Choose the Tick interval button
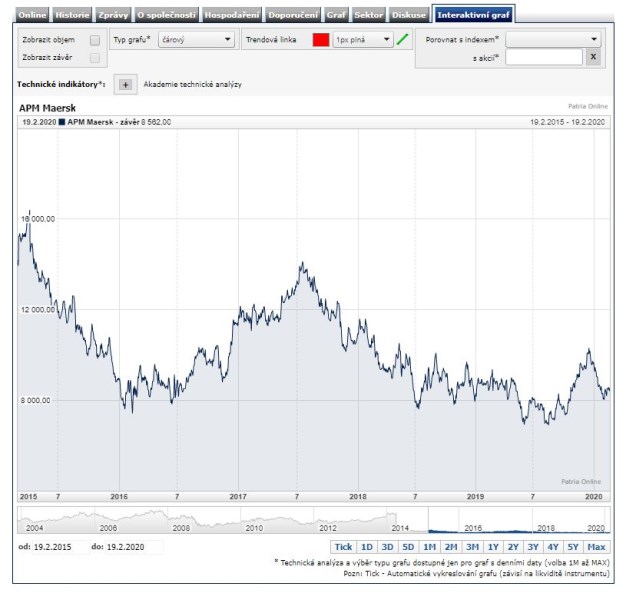The image size is (626, 600). [x=343, y=547]
